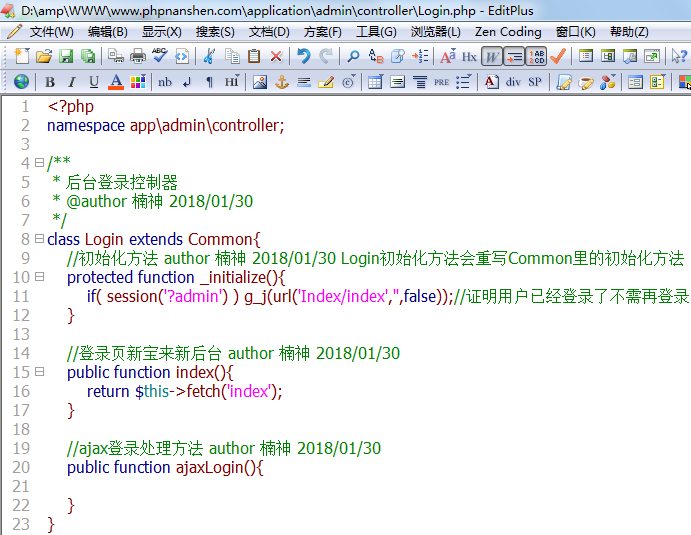
Task: Click the orange check mark icon
Action: coord(558,56)
